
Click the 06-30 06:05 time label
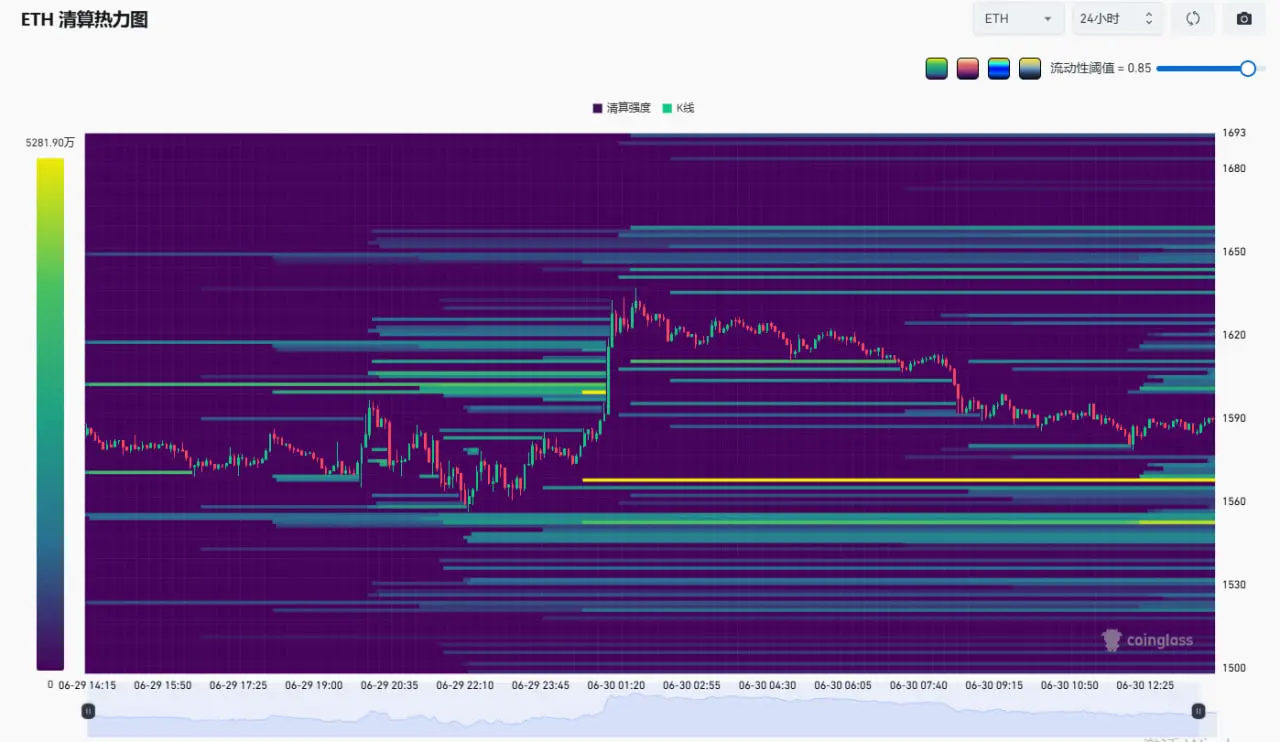pyautogui.click(x=843, y=685)
